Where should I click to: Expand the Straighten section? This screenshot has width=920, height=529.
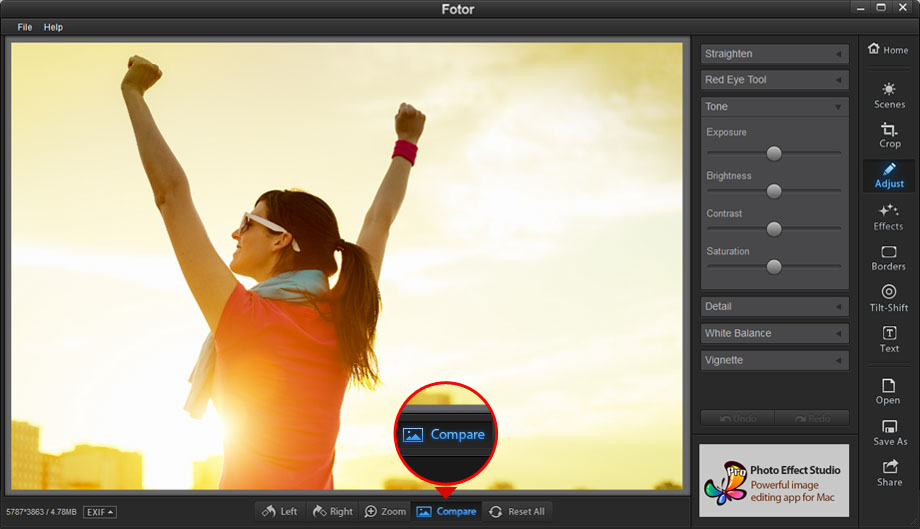tap(775, 54)
